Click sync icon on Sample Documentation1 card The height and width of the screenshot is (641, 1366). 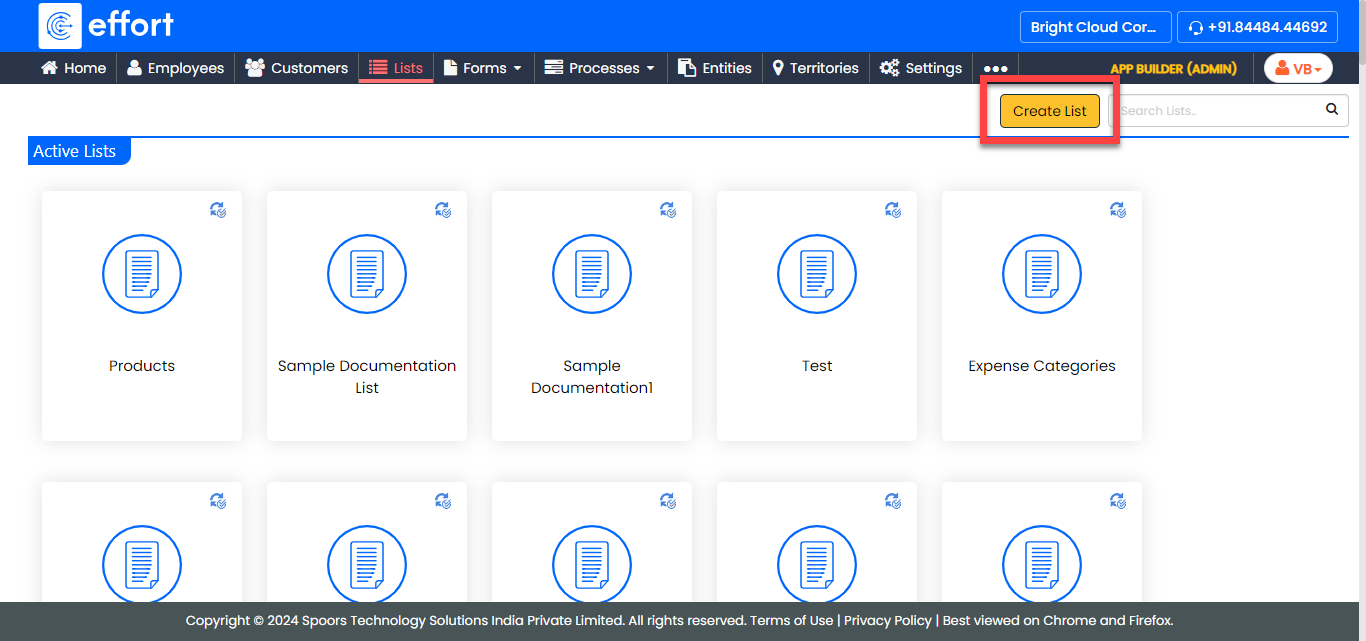[x=668, y=210]
